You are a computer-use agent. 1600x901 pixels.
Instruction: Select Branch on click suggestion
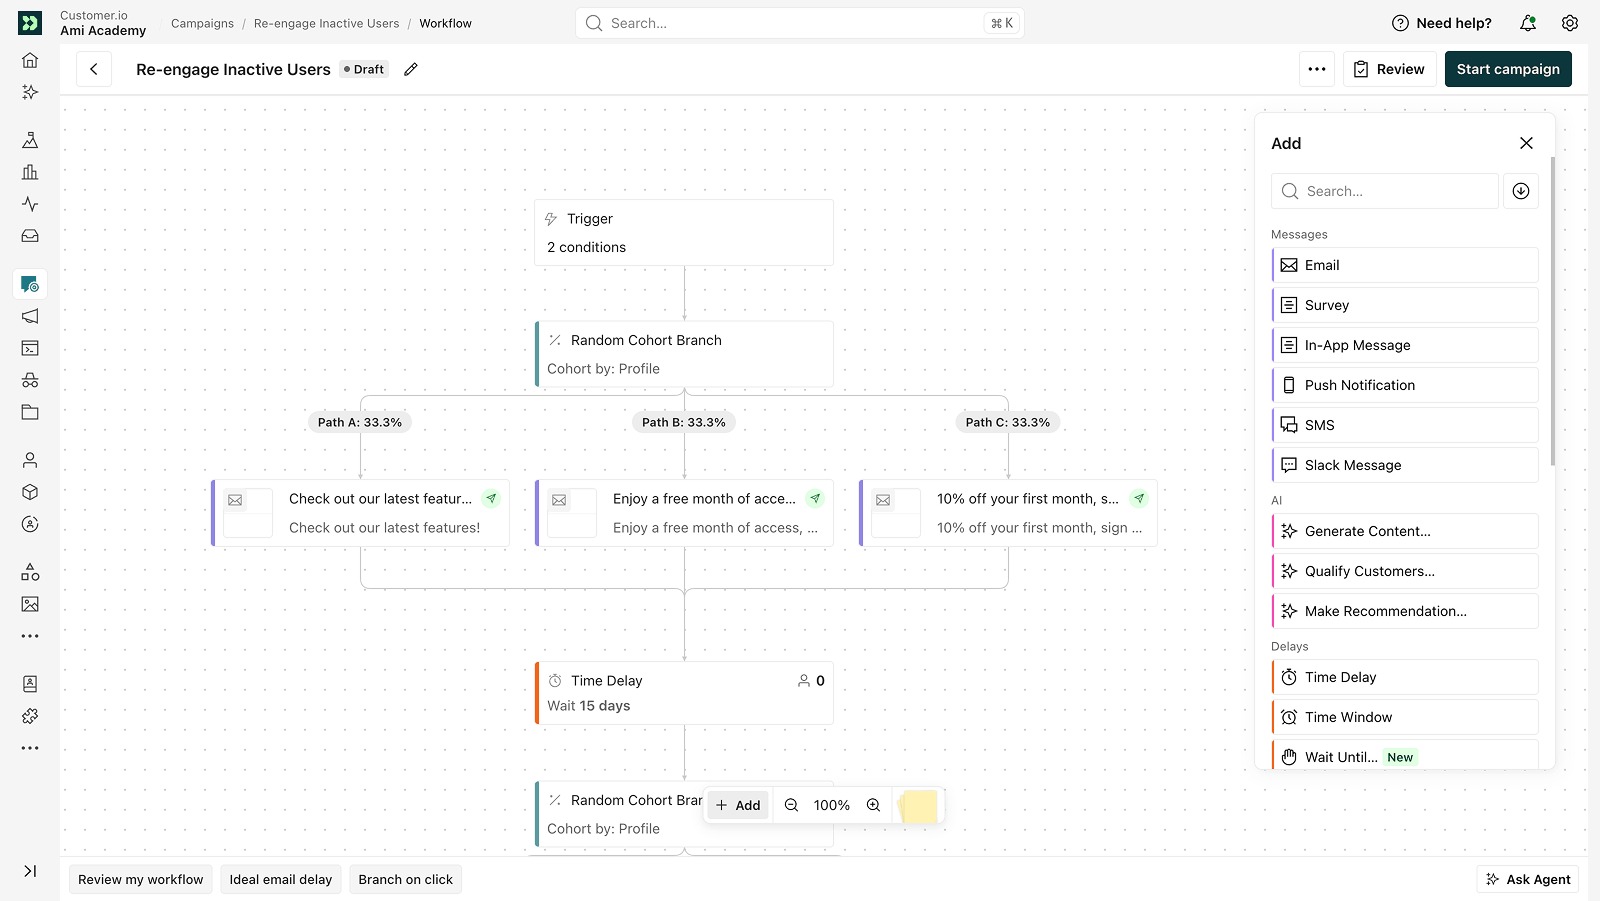tap(406, 879)
